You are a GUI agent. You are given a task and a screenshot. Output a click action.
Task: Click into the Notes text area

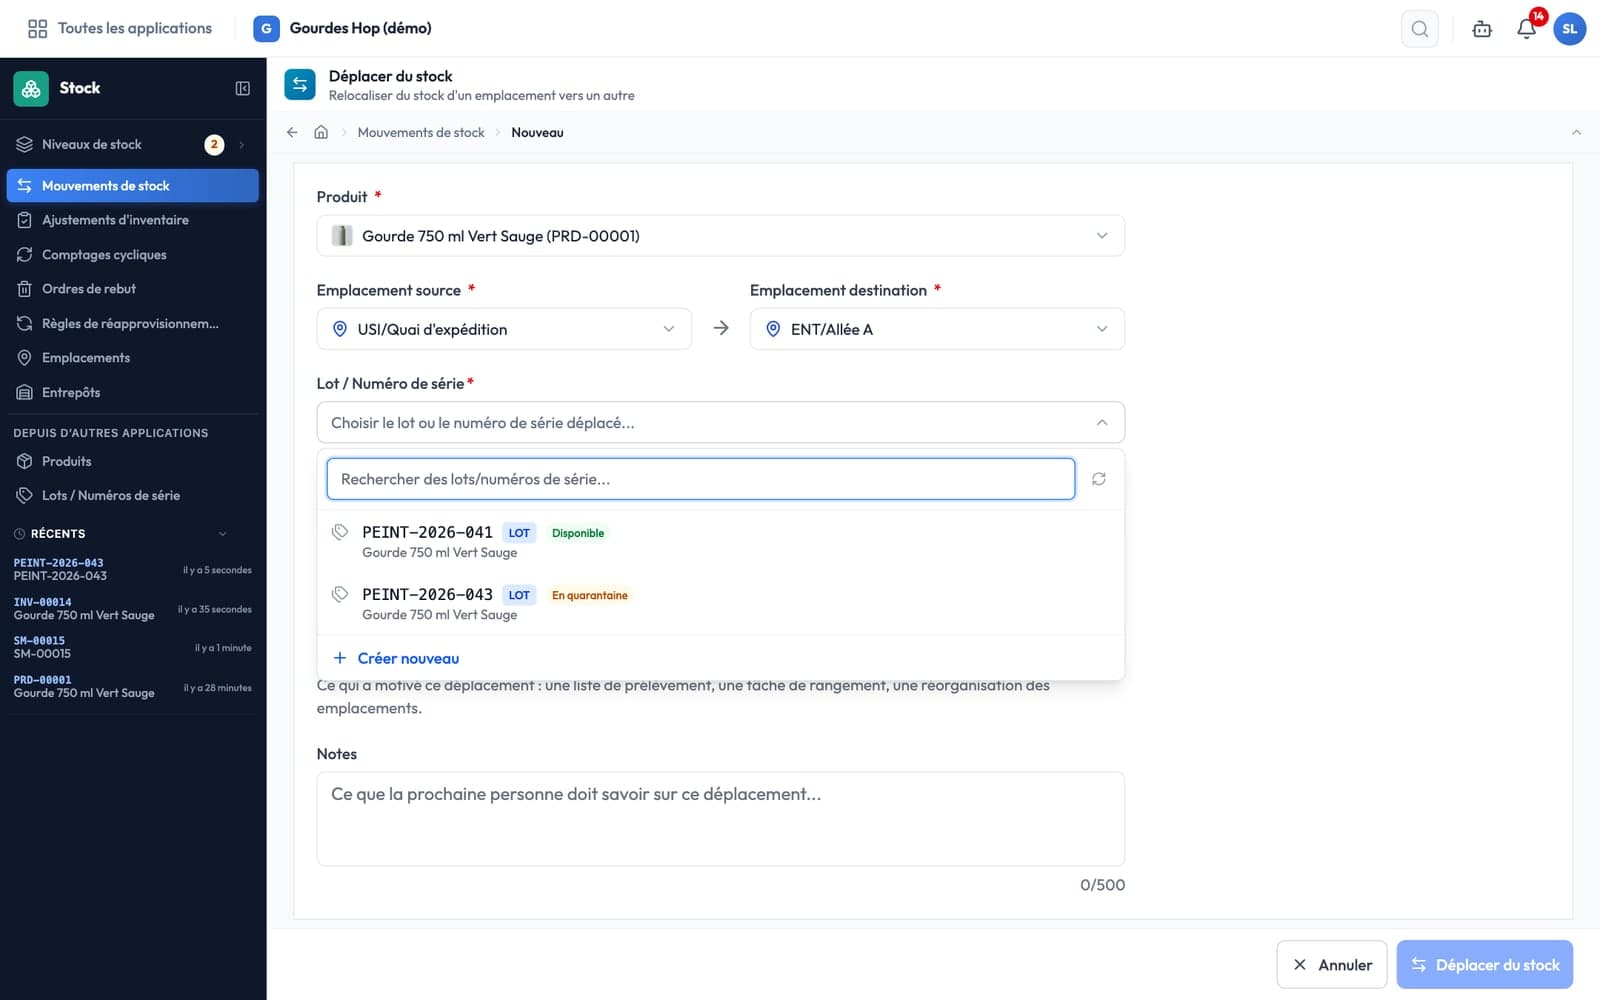pos(720,819)
